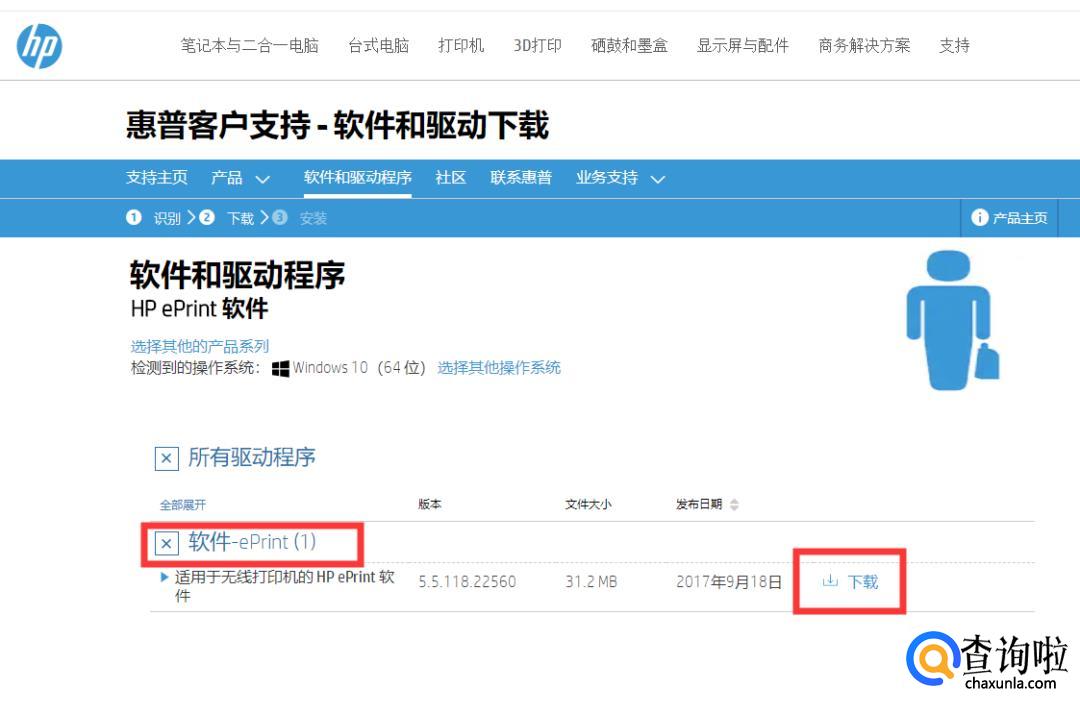Click Windows logo next to detected OS
This screenshot has height=714, width=1080.
tap(280, 368)
